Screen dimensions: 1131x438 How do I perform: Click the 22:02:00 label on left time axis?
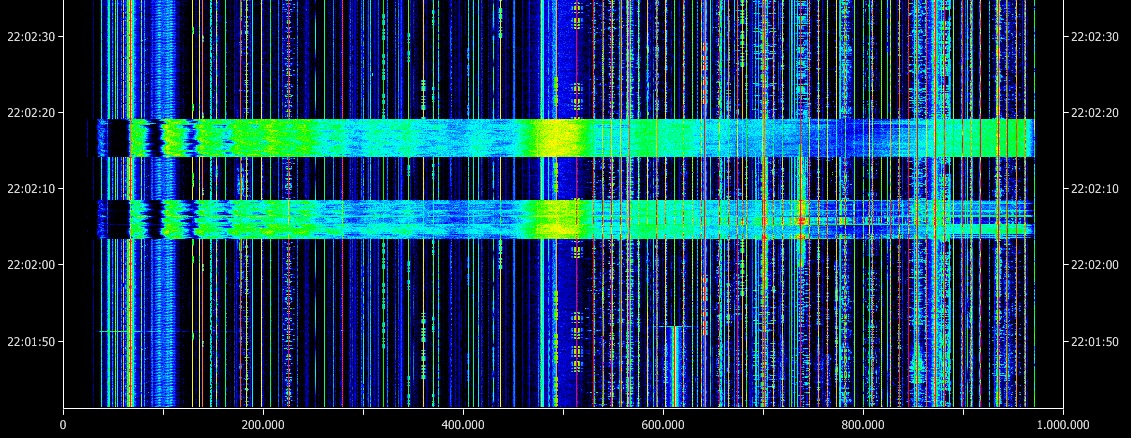click(x=30, y=265)
